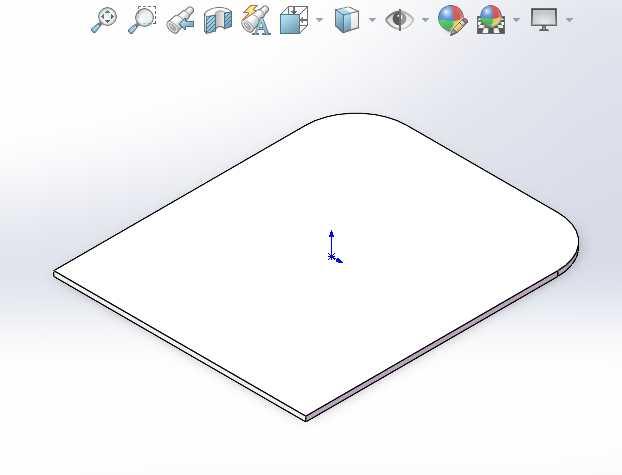This screenshot has height=475, width=622.
Task: Open the Display Style dropdown arrow
Action: point(372,19)
